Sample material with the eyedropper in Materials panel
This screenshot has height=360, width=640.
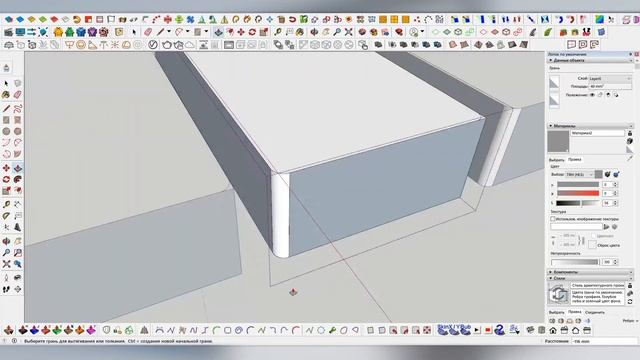pos(630,158)
